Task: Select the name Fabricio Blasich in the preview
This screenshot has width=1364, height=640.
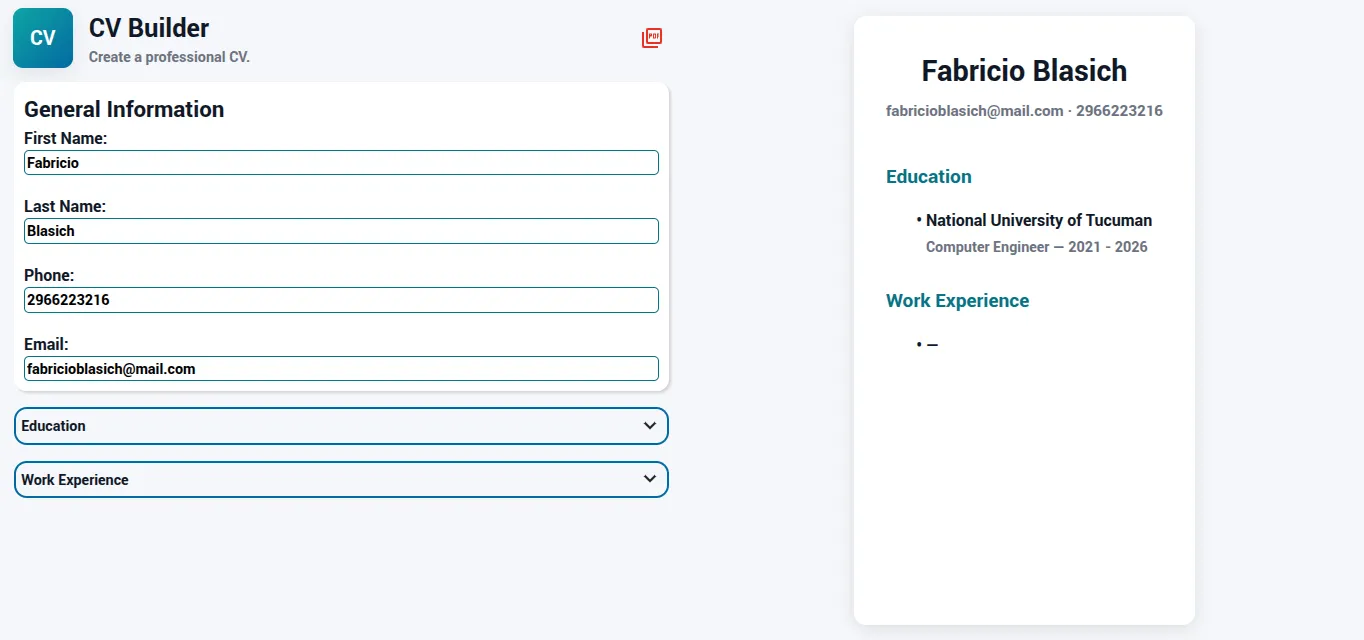Action: pos(1024,71)
